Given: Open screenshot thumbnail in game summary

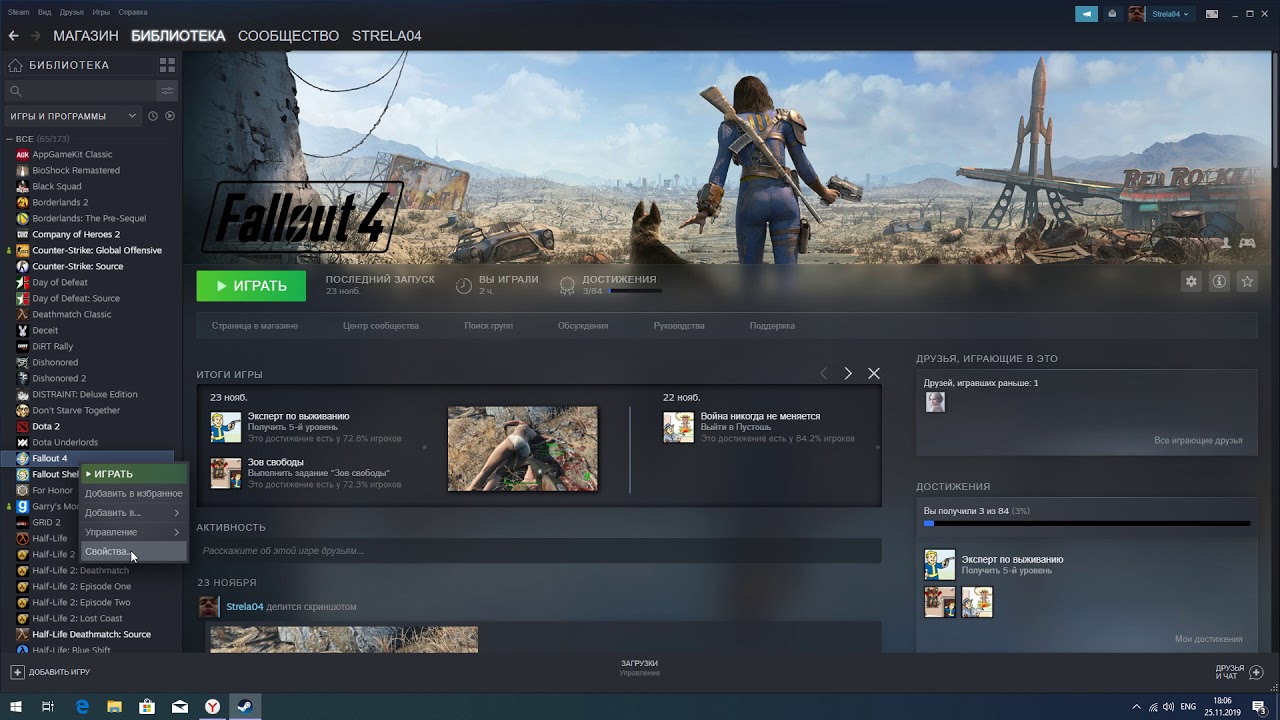Looking at the screenshot, I should tap(522, 448).
